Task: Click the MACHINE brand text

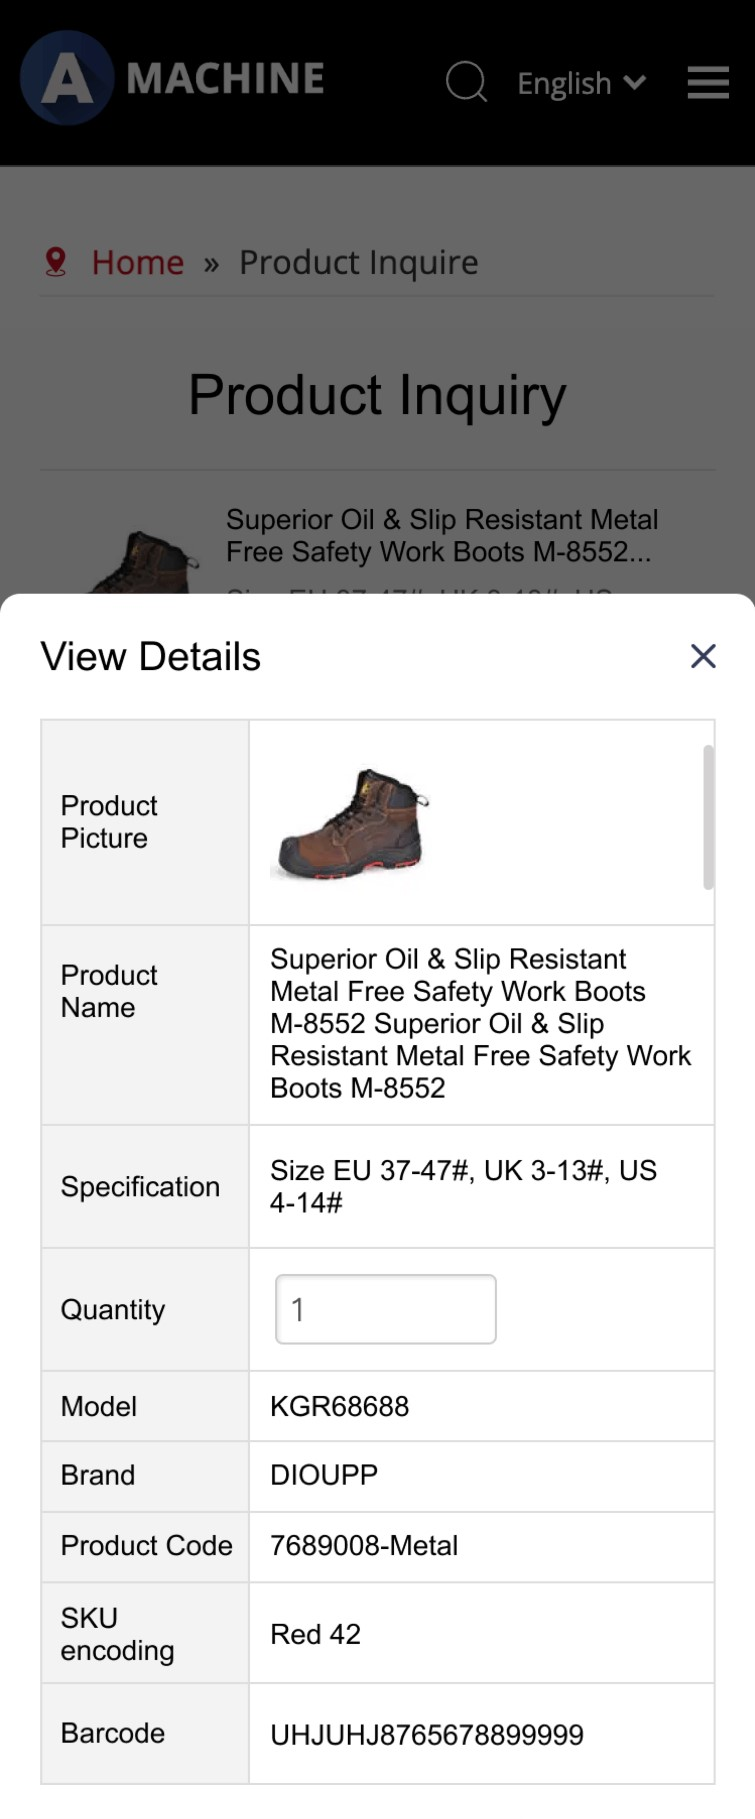Action: pos(225,78)
